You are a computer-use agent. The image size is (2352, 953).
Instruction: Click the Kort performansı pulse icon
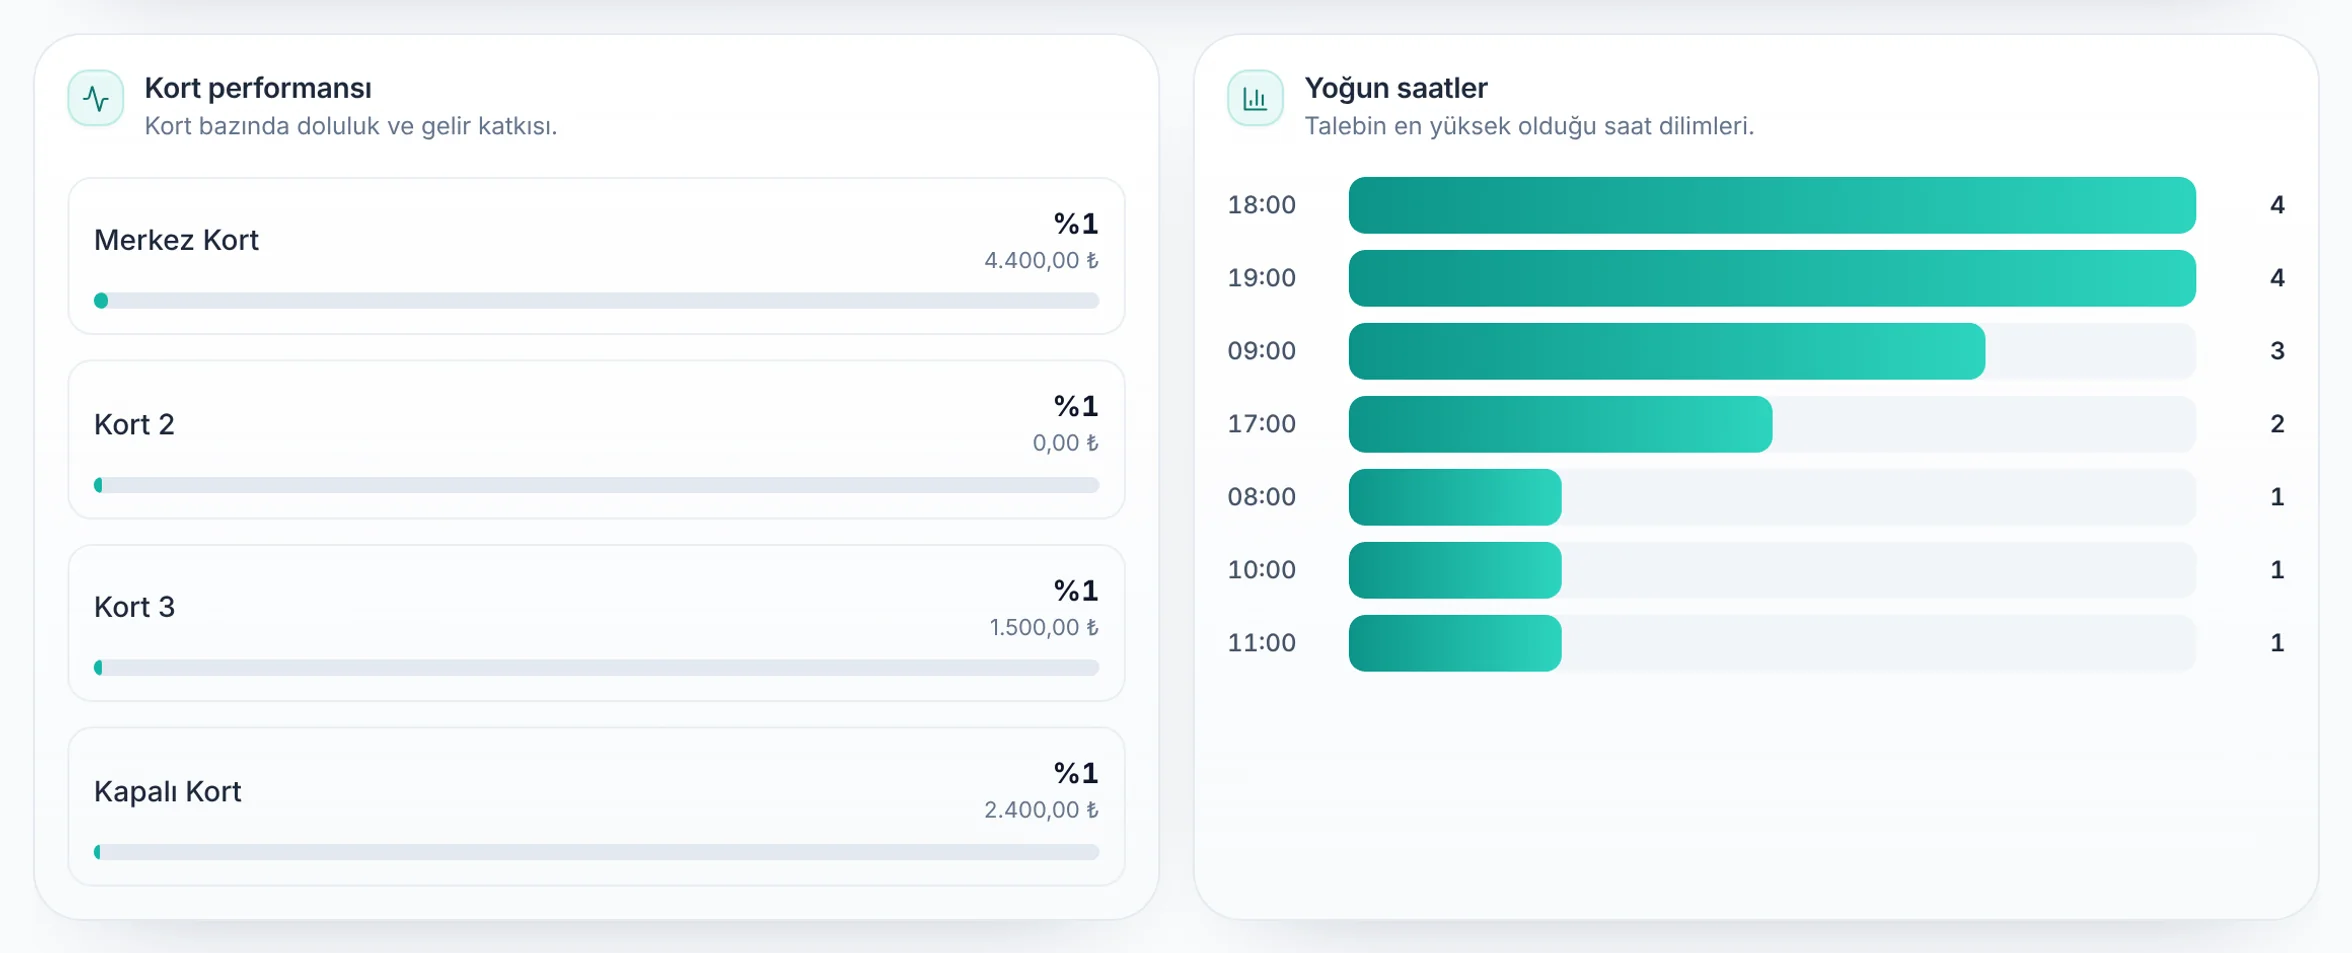[96, 98]
